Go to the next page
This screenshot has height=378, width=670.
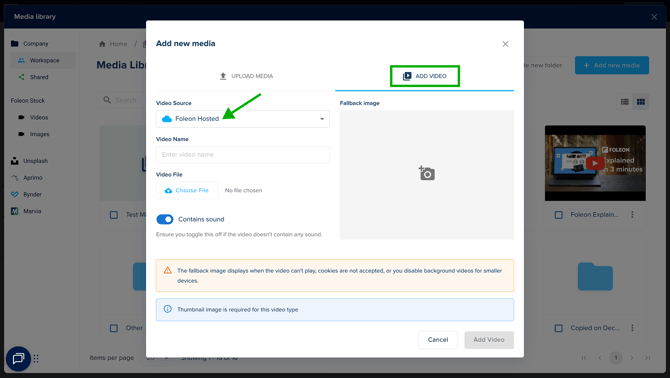pos(632,358)
